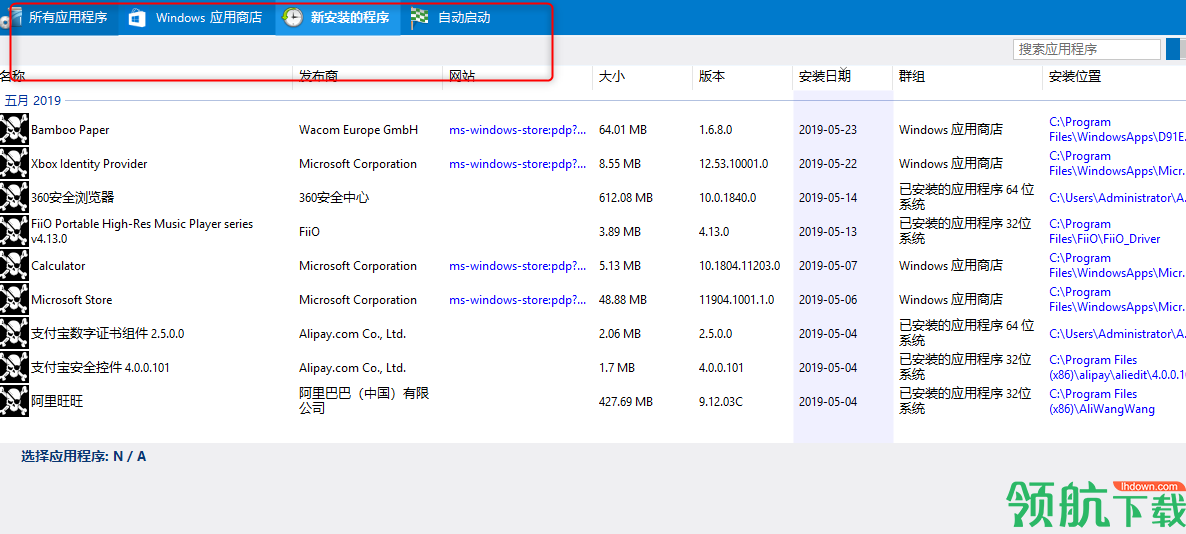Click the 支付宝安全控件 app icon
1186x534 pixels.
(14, 368)
